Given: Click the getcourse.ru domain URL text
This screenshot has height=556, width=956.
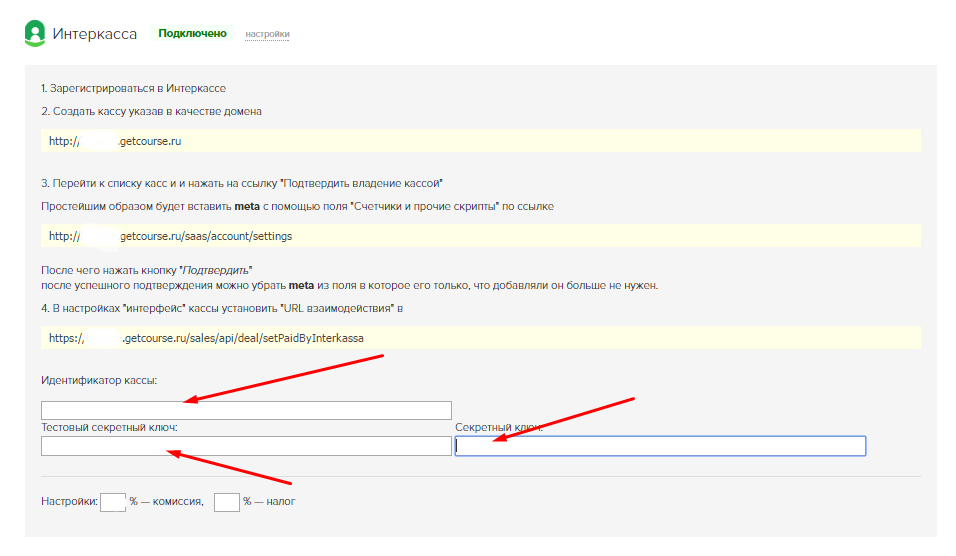Looking at the screenshot, I should 115,141.
